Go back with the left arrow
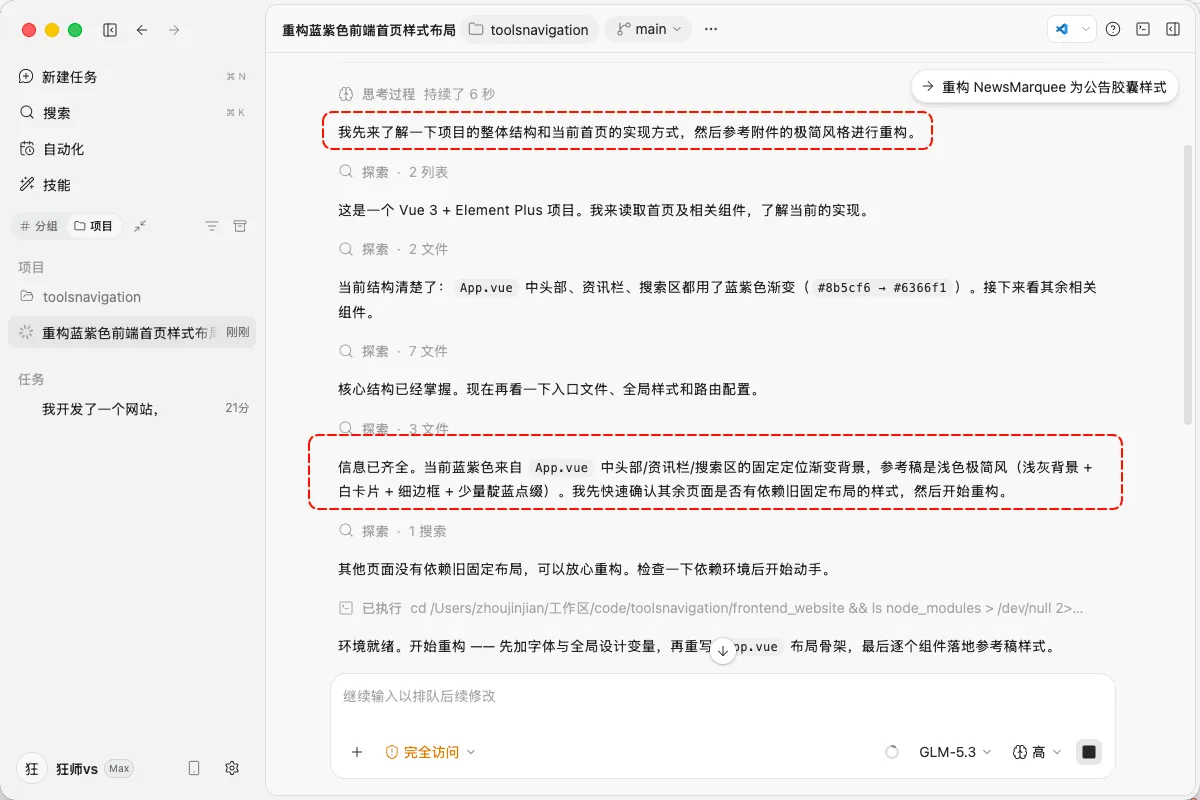This screenshot has height=800, width=1200. click(x=142, y=30)
